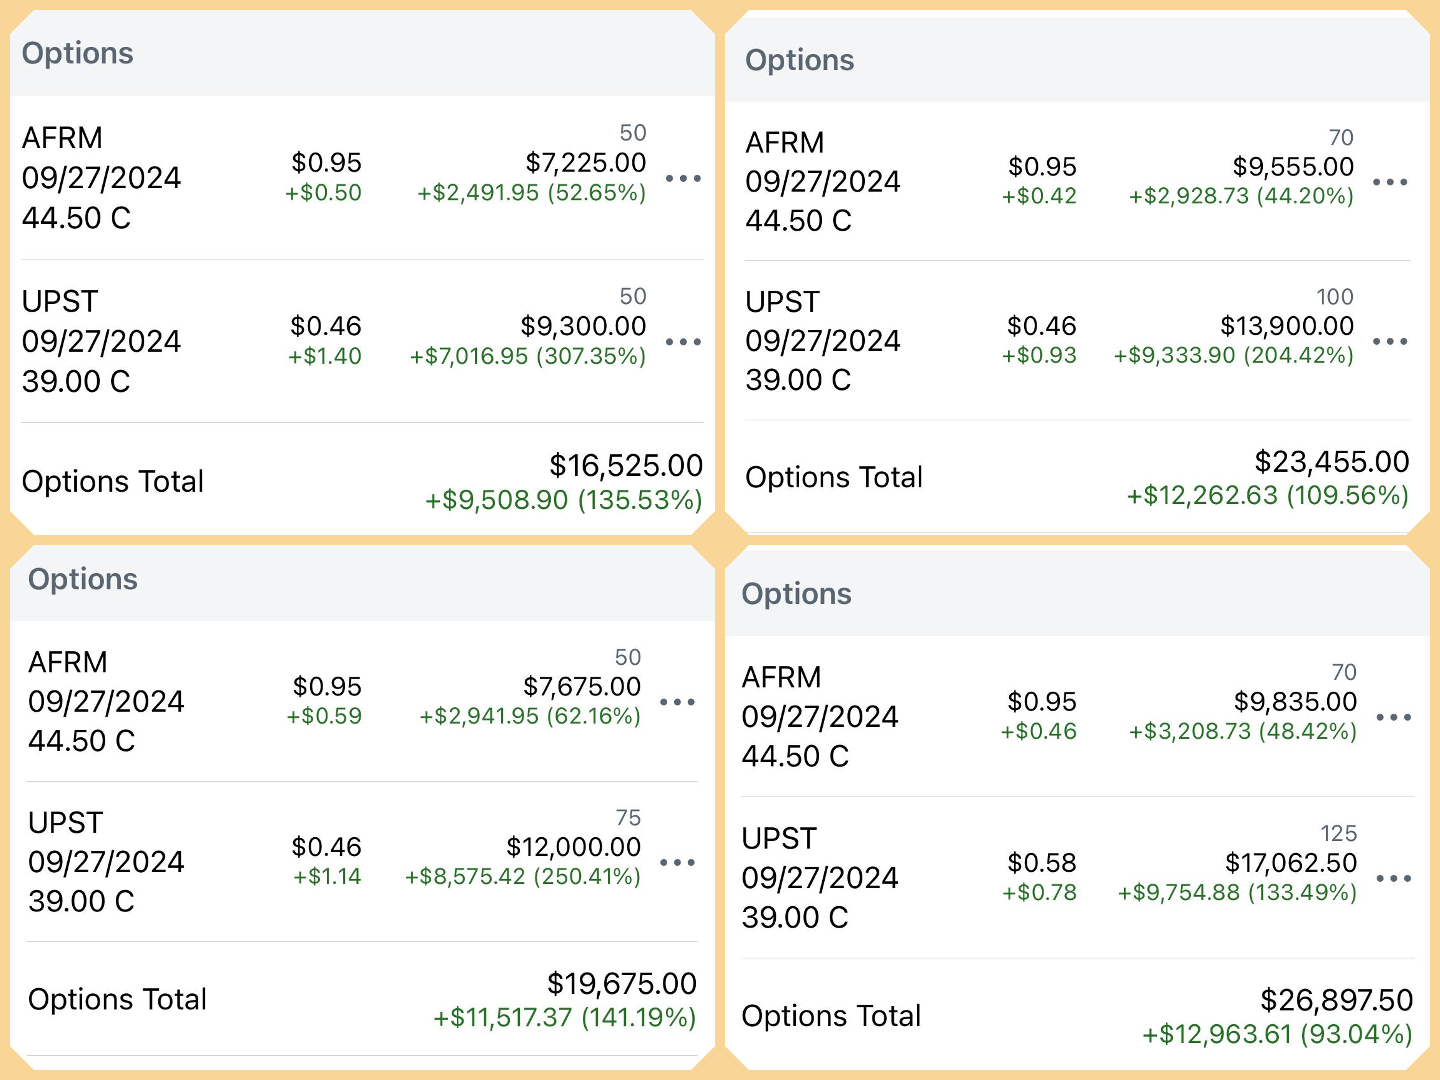The width and height of the screenshot is (1440, 1080).
Task: Open the more menu for UPST 75-contract position
Action: (x=679, y=862)
